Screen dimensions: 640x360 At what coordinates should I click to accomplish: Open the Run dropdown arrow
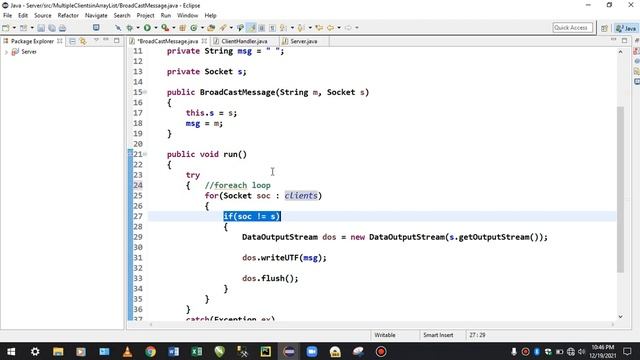pyautogui.click(x=156, y=28)
